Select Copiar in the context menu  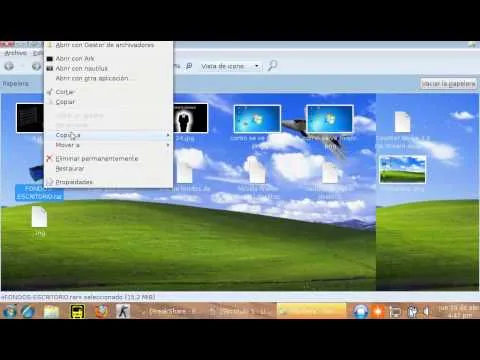[x=109, y=102]
